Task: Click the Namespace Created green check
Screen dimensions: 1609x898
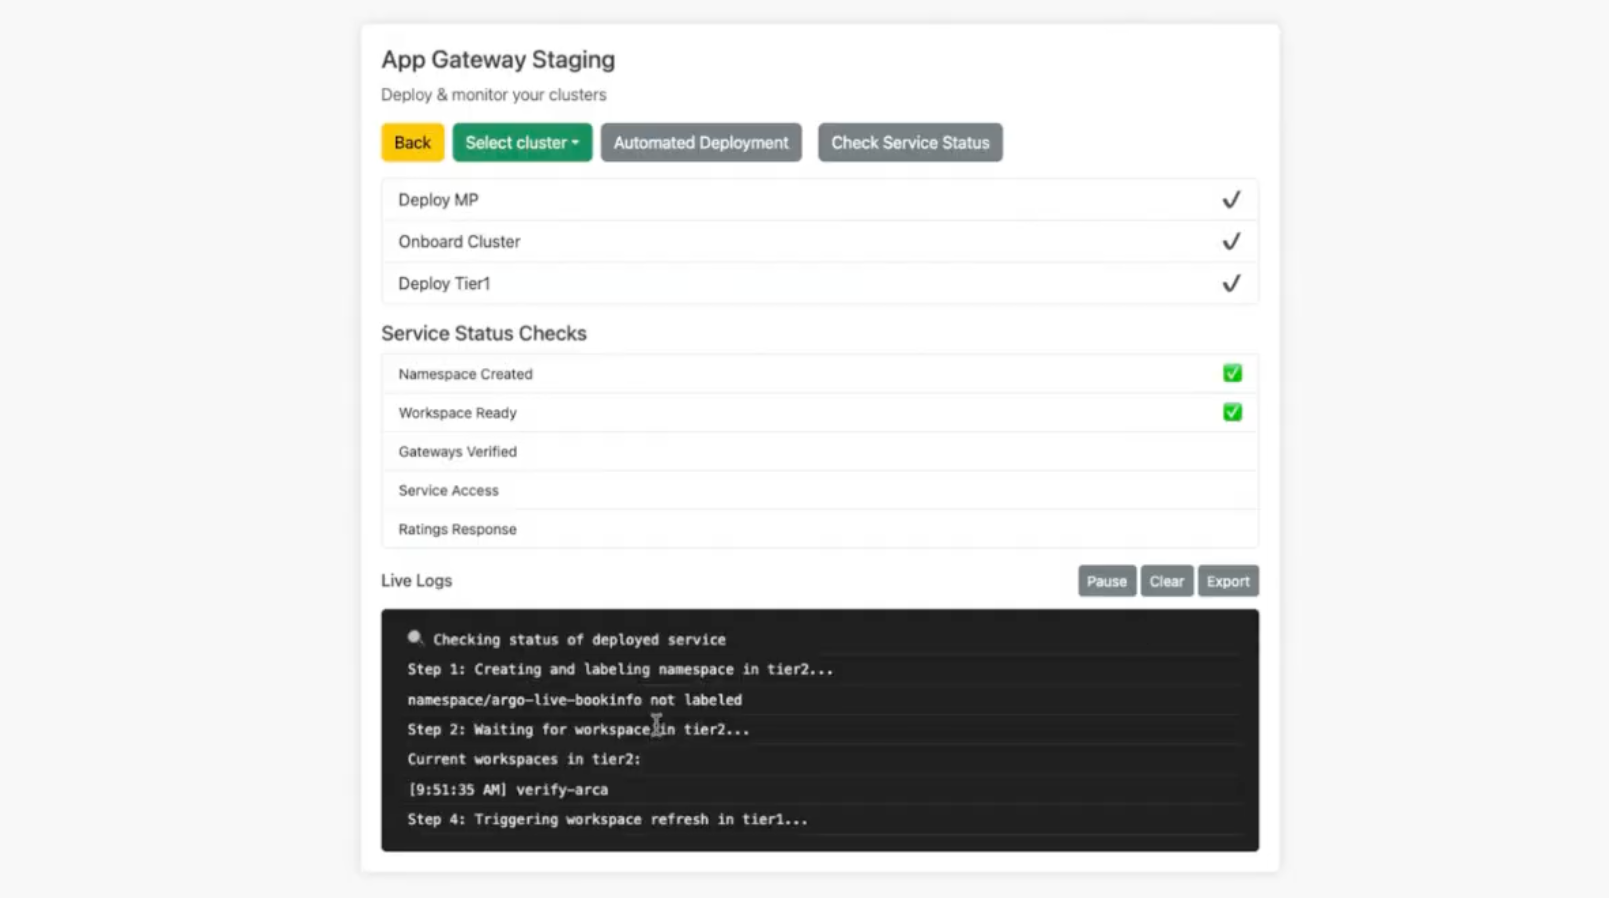Action: pos(1232,373)
